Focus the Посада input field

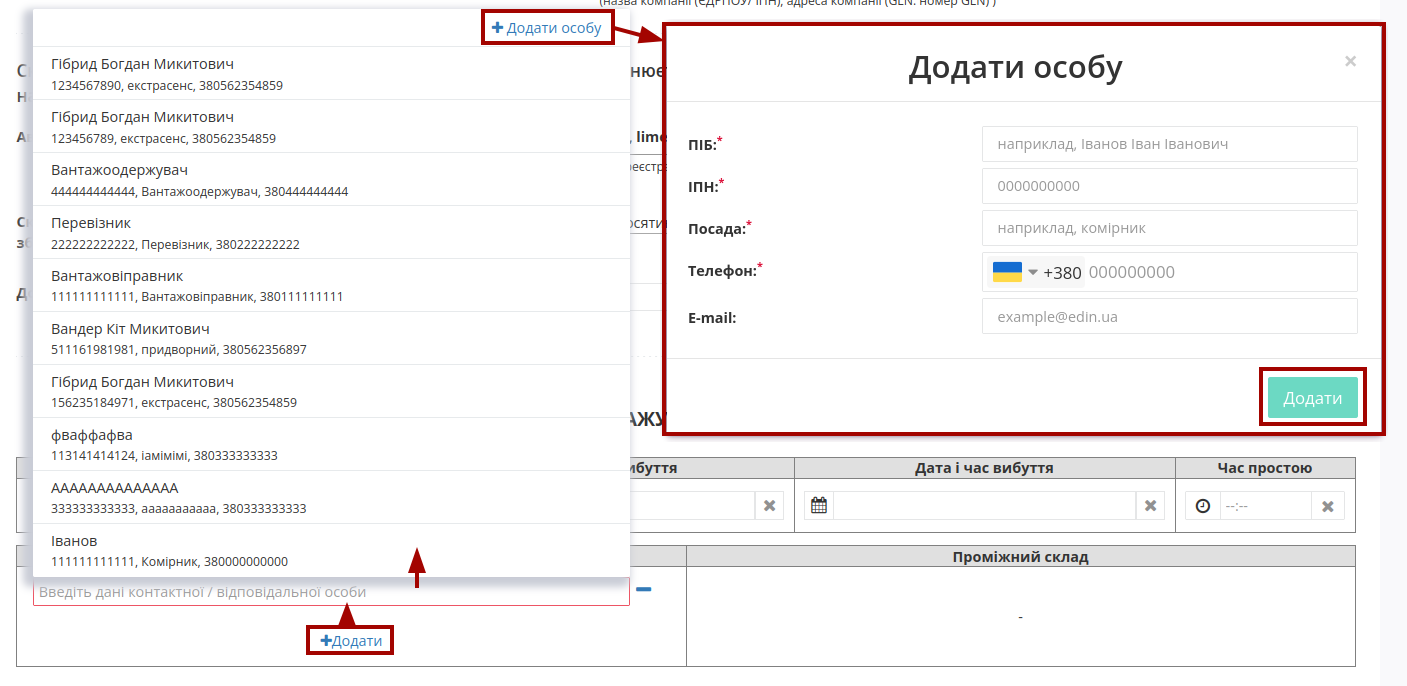pos(1170,228)
